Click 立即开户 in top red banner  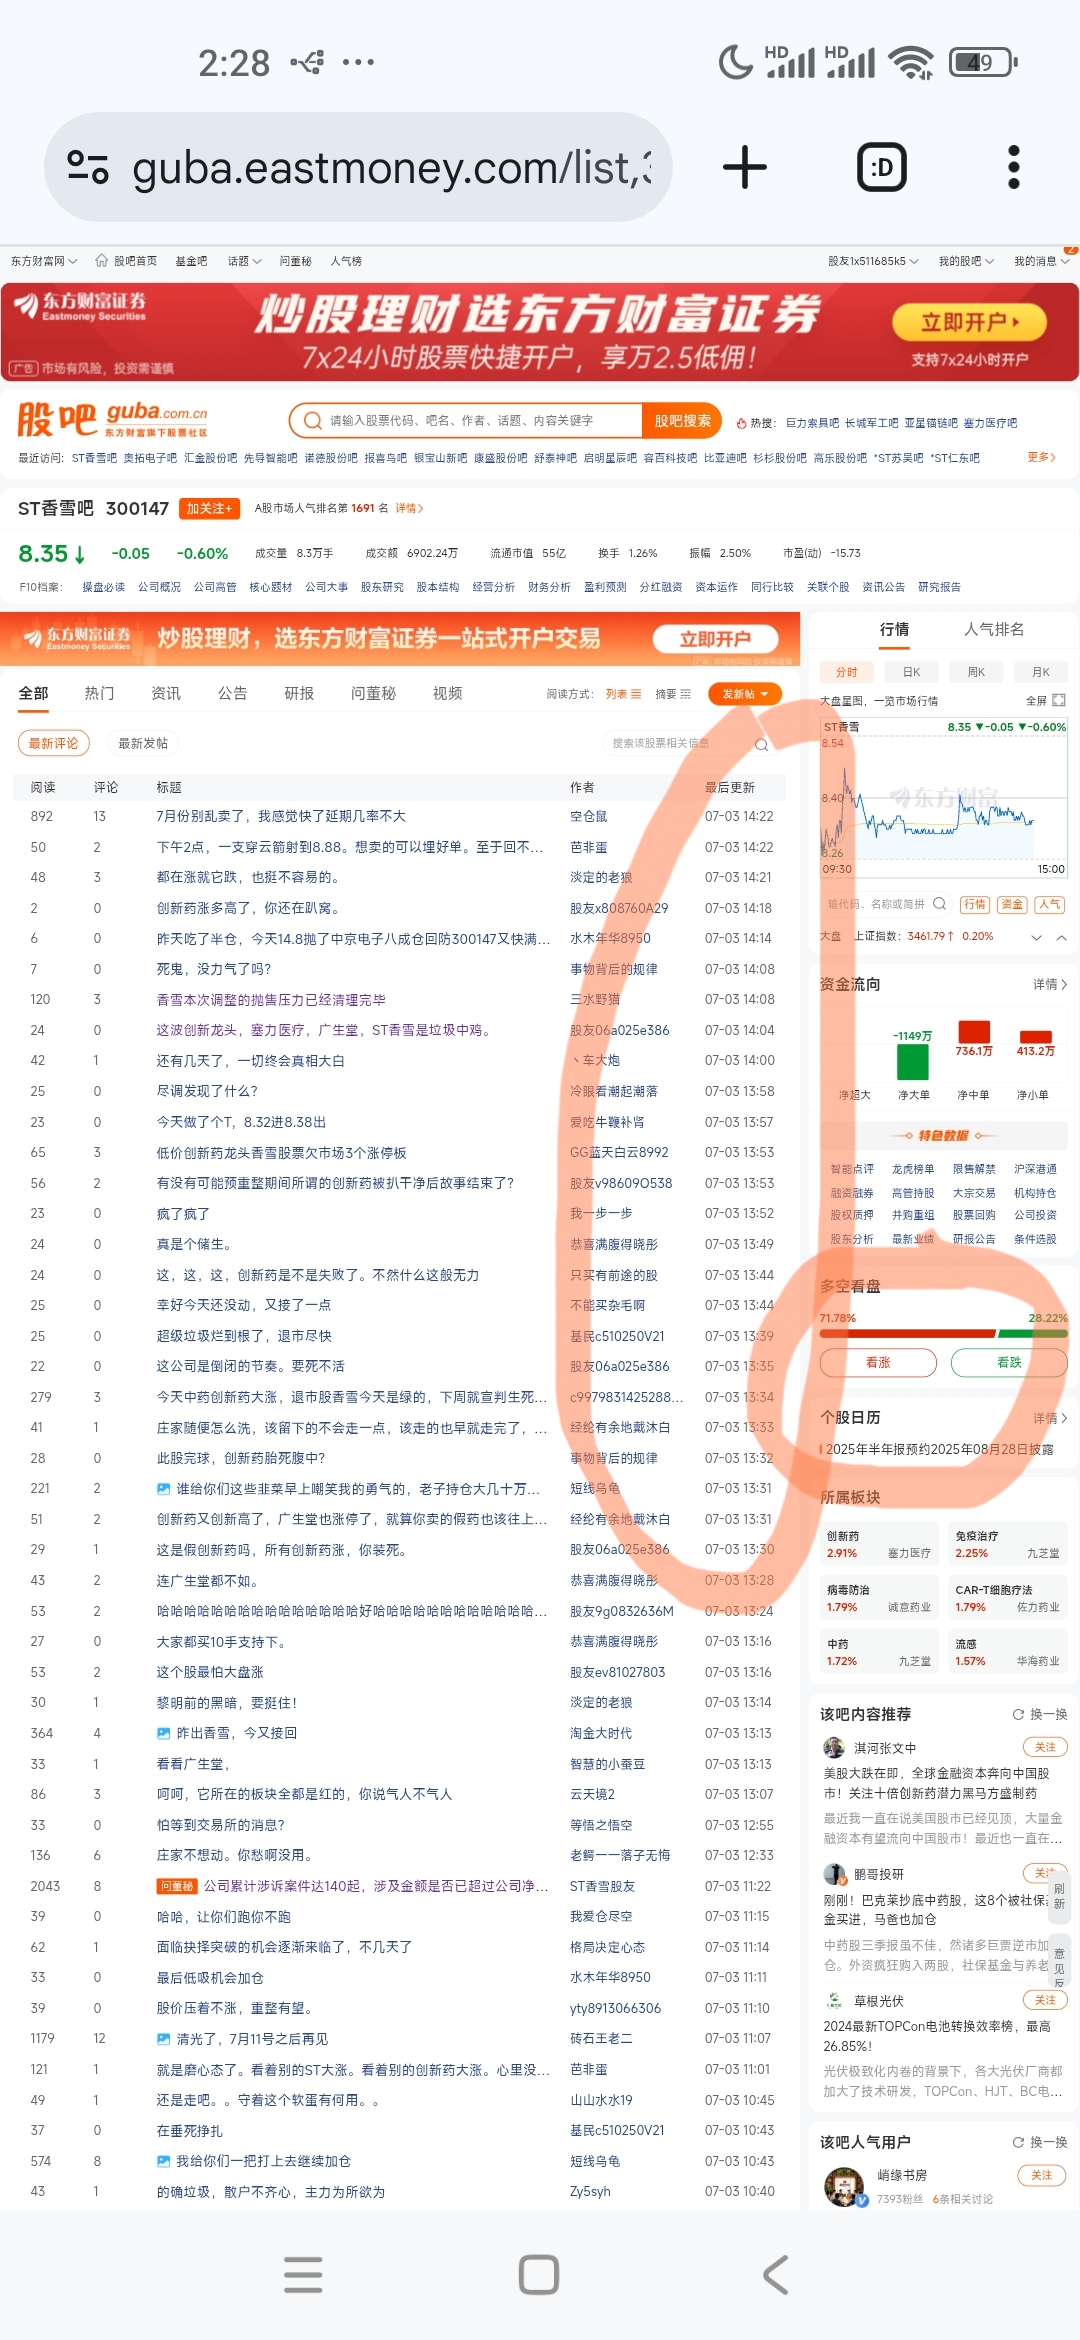coord(969,322)
